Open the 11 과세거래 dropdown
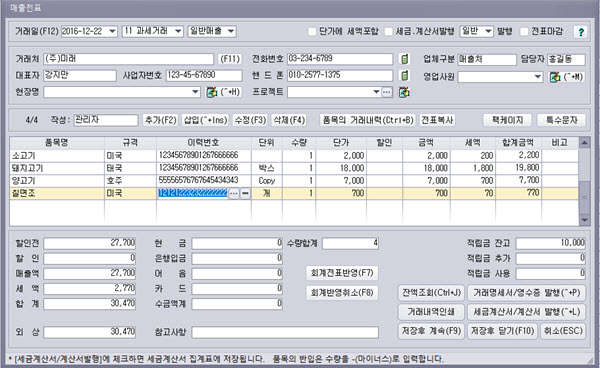 click(178, 31)
